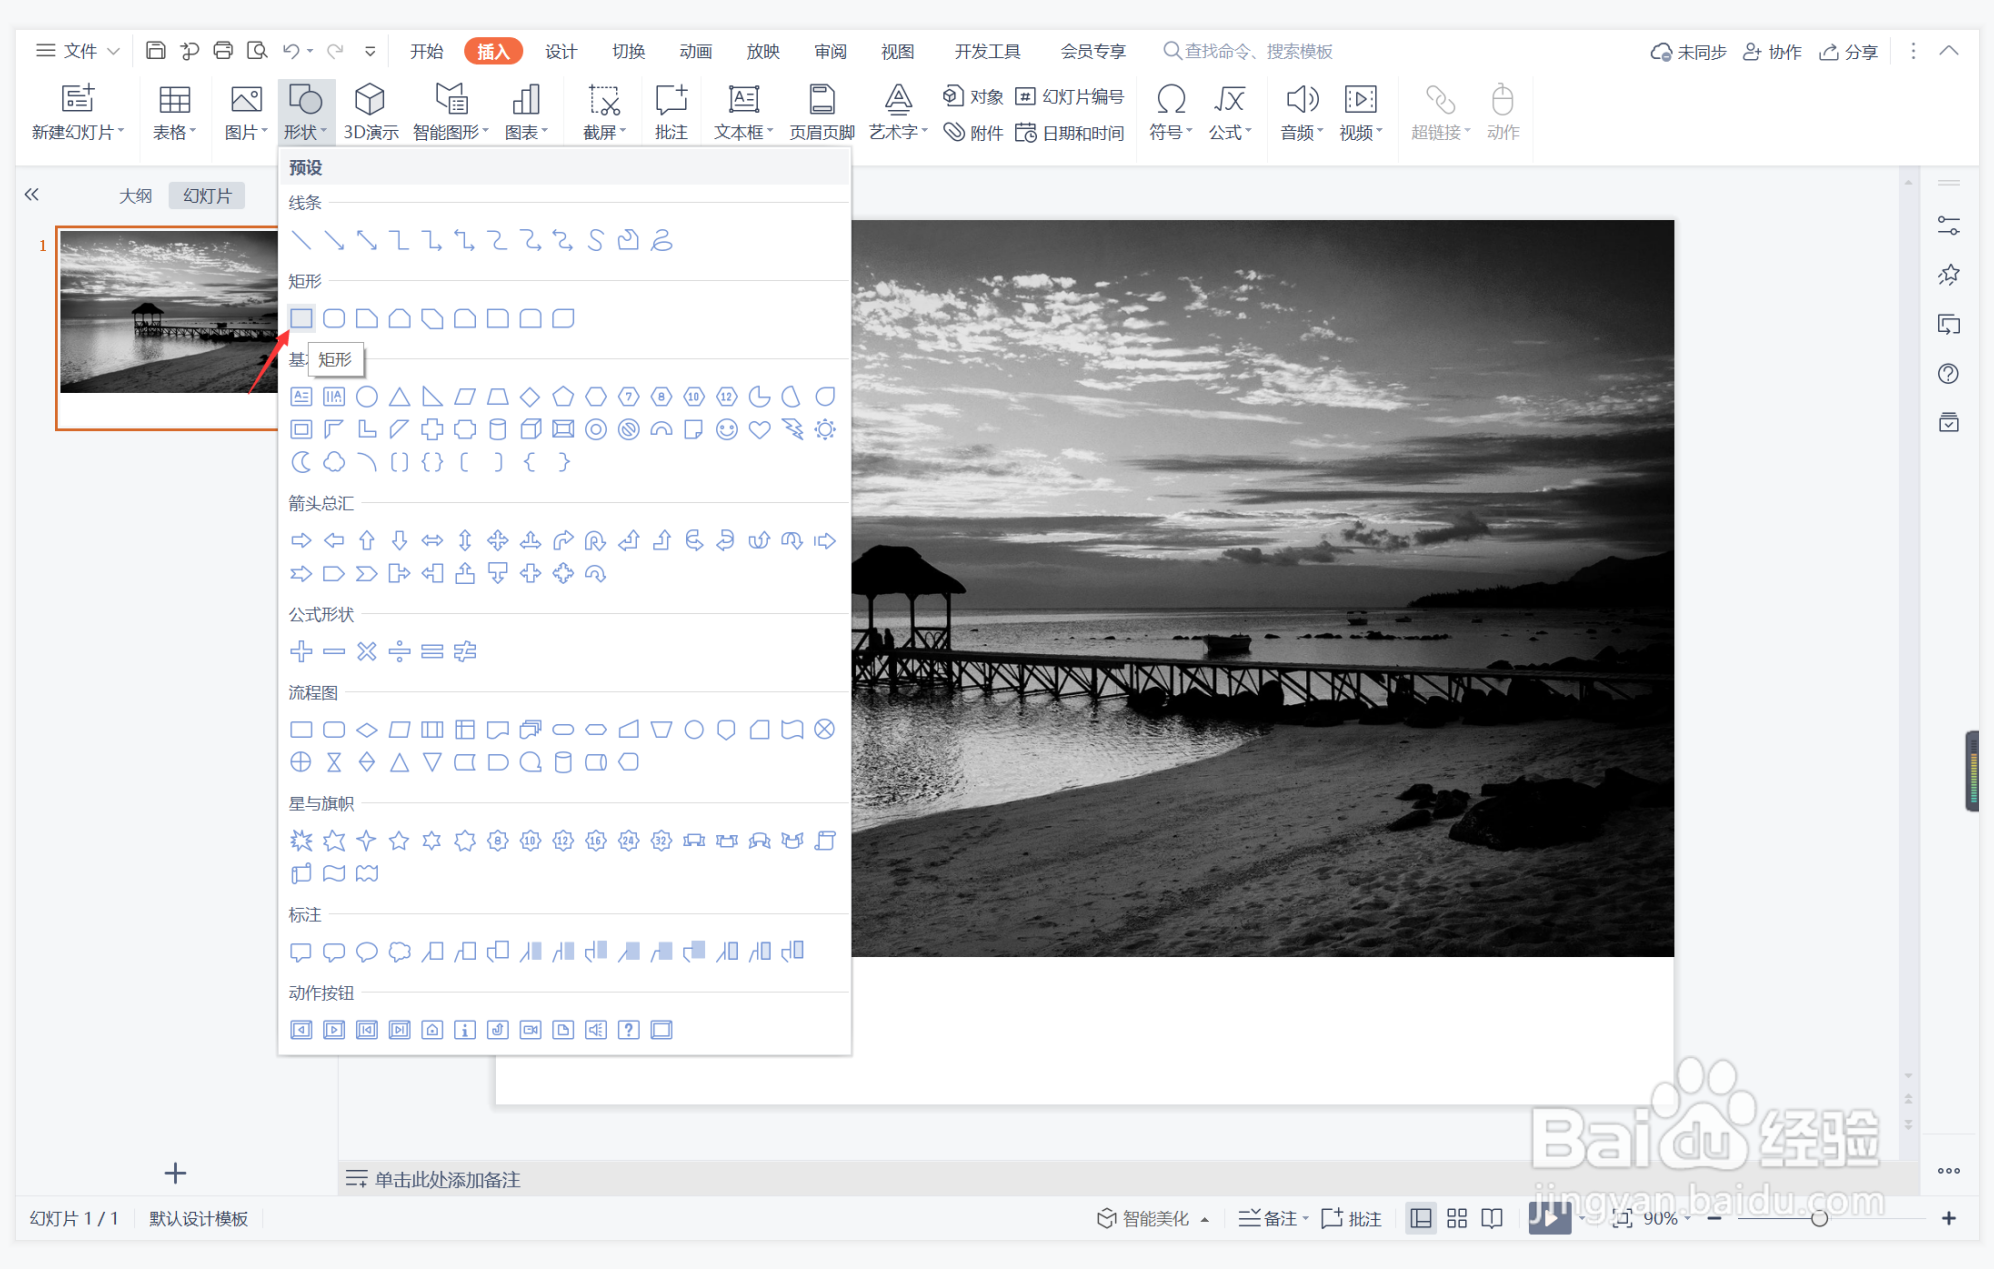The image size is (1994, 1269).
Task: Open the Design ribbon tab
Action: click(560, 51)
